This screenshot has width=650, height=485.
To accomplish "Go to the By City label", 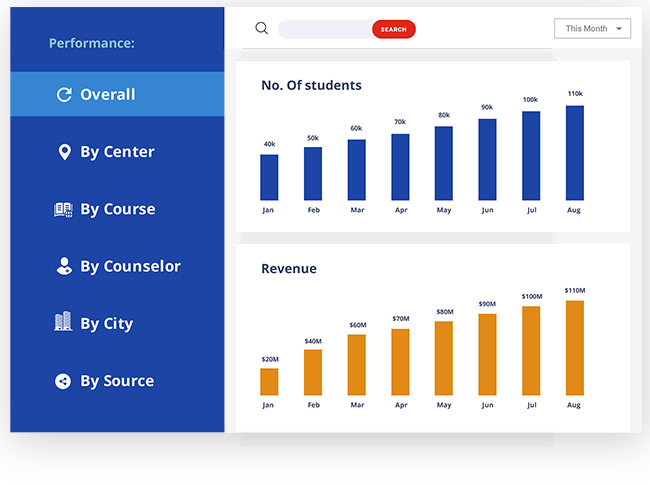I will point(107,323).
